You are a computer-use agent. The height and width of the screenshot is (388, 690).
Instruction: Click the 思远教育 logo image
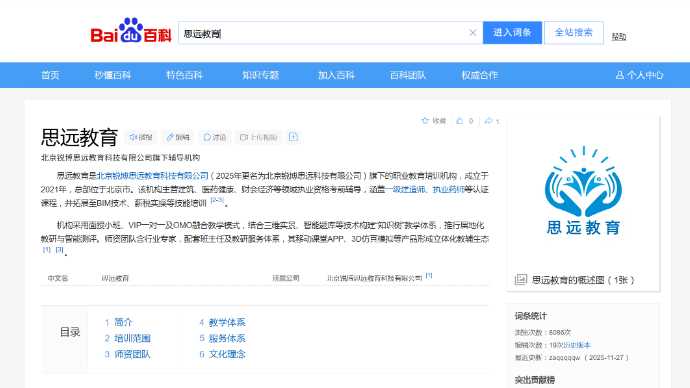(584, 190)
